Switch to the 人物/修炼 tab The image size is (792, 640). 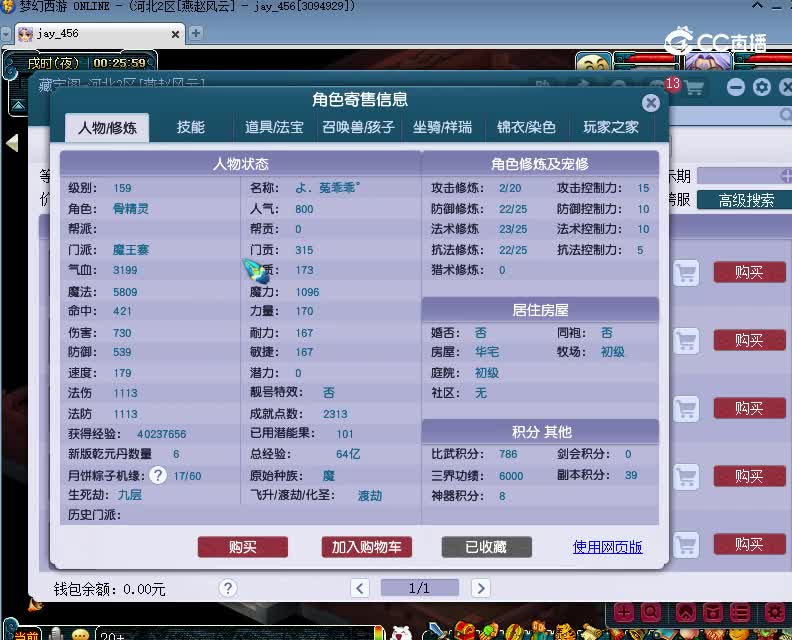[x=107, y=127]
